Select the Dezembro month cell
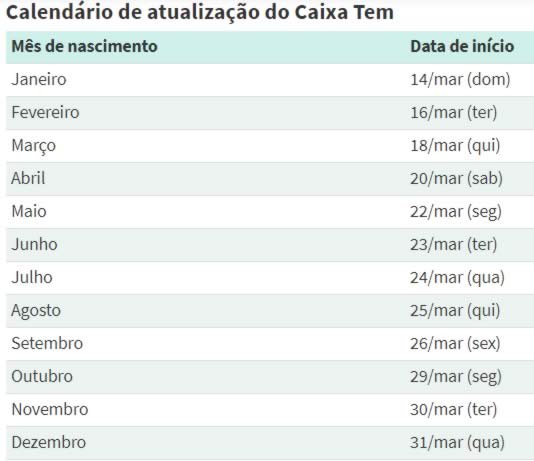The image size is (534, 461). point(49,442)
